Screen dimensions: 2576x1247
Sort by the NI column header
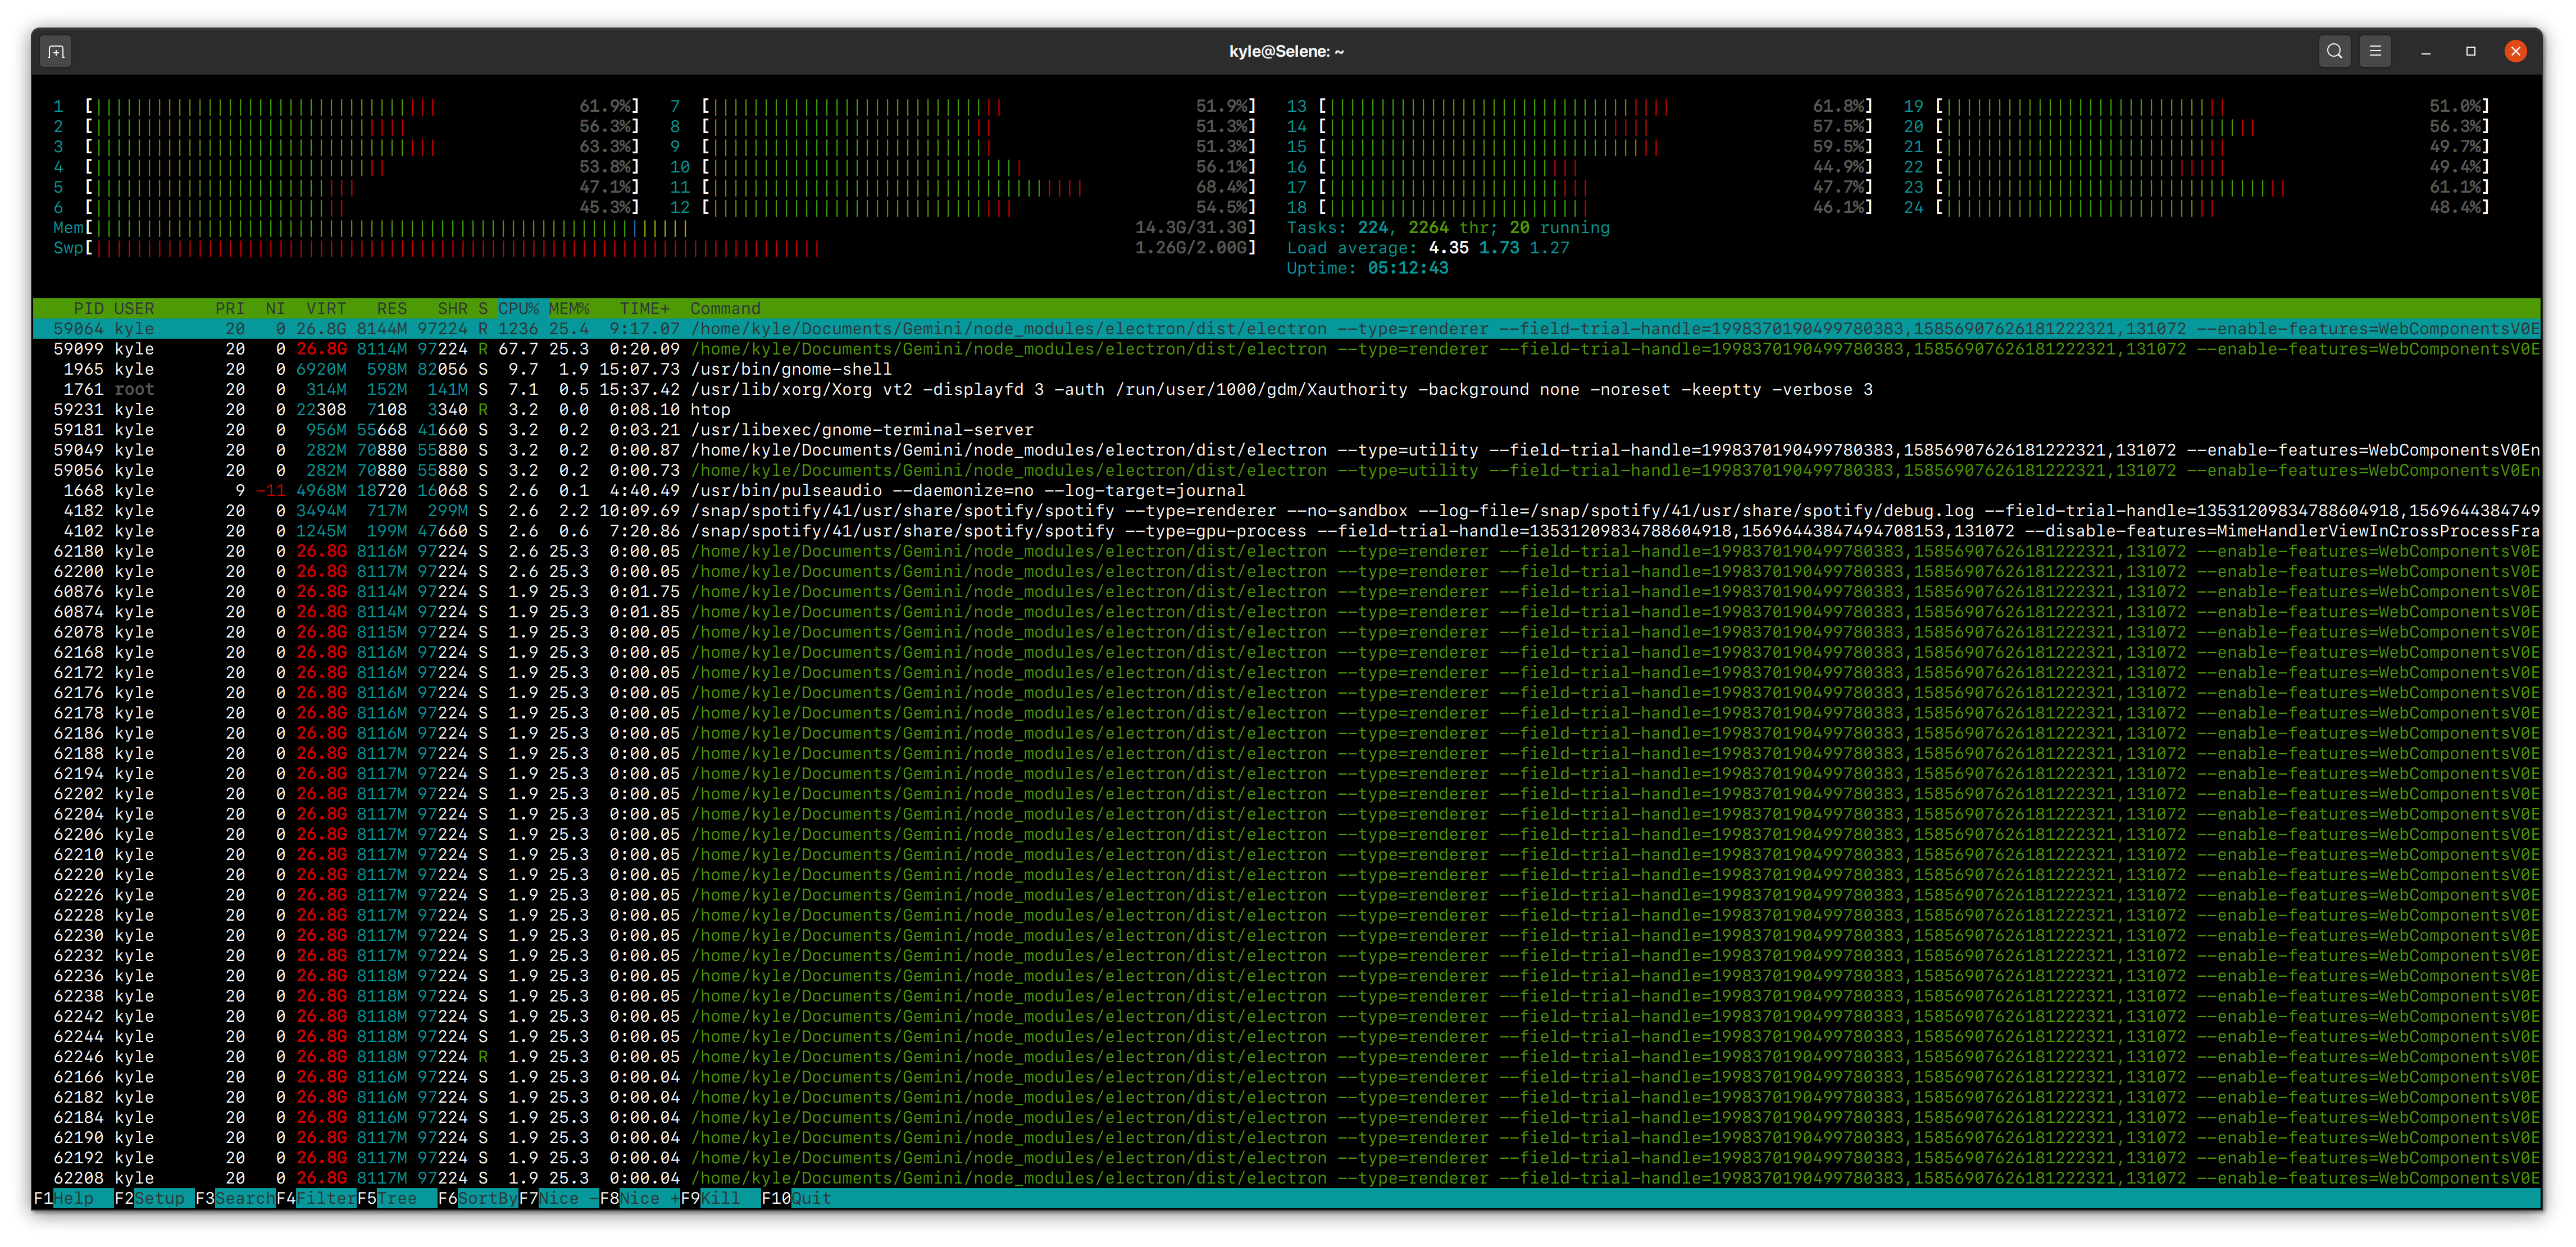(275, 309)
